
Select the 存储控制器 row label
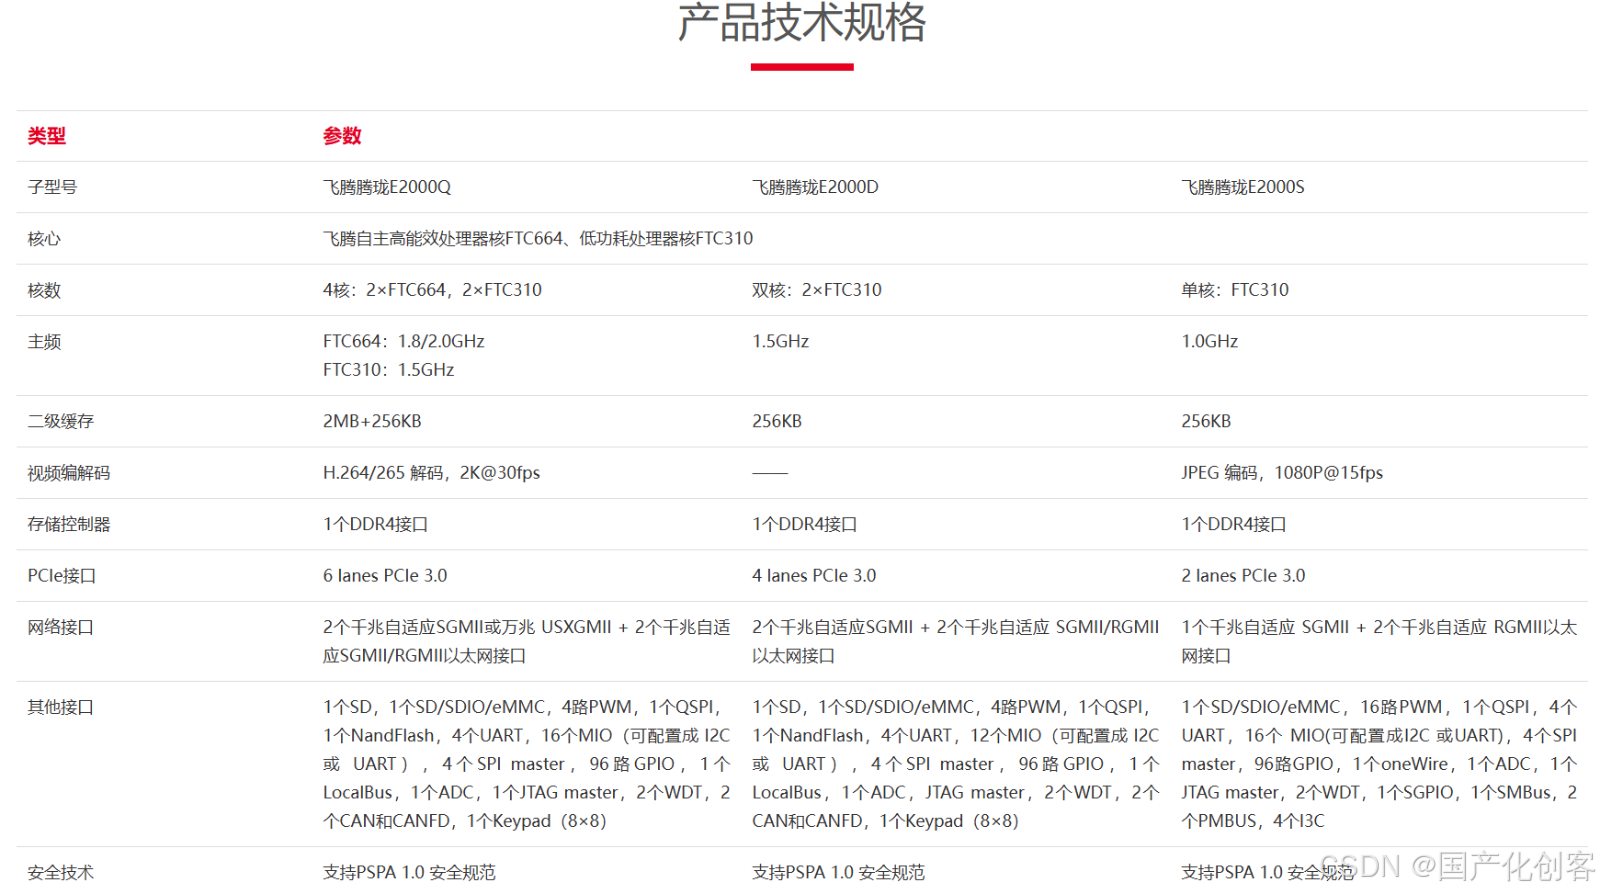coord(69,524)
